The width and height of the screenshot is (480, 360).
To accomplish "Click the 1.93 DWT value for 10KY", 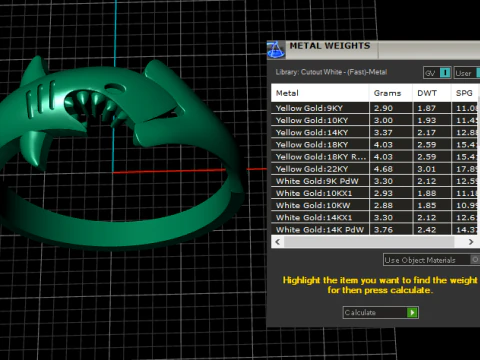I will pyautogui.click(x=427, y=120).
